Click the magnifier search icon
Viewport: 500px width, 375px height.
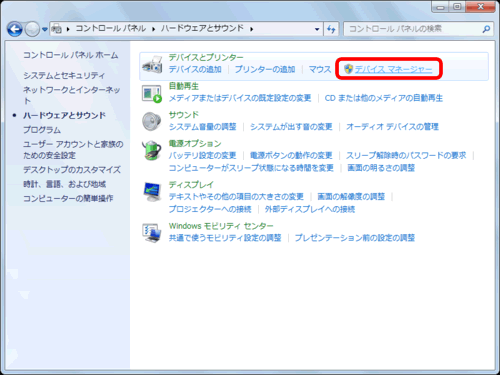coord(486,29)
